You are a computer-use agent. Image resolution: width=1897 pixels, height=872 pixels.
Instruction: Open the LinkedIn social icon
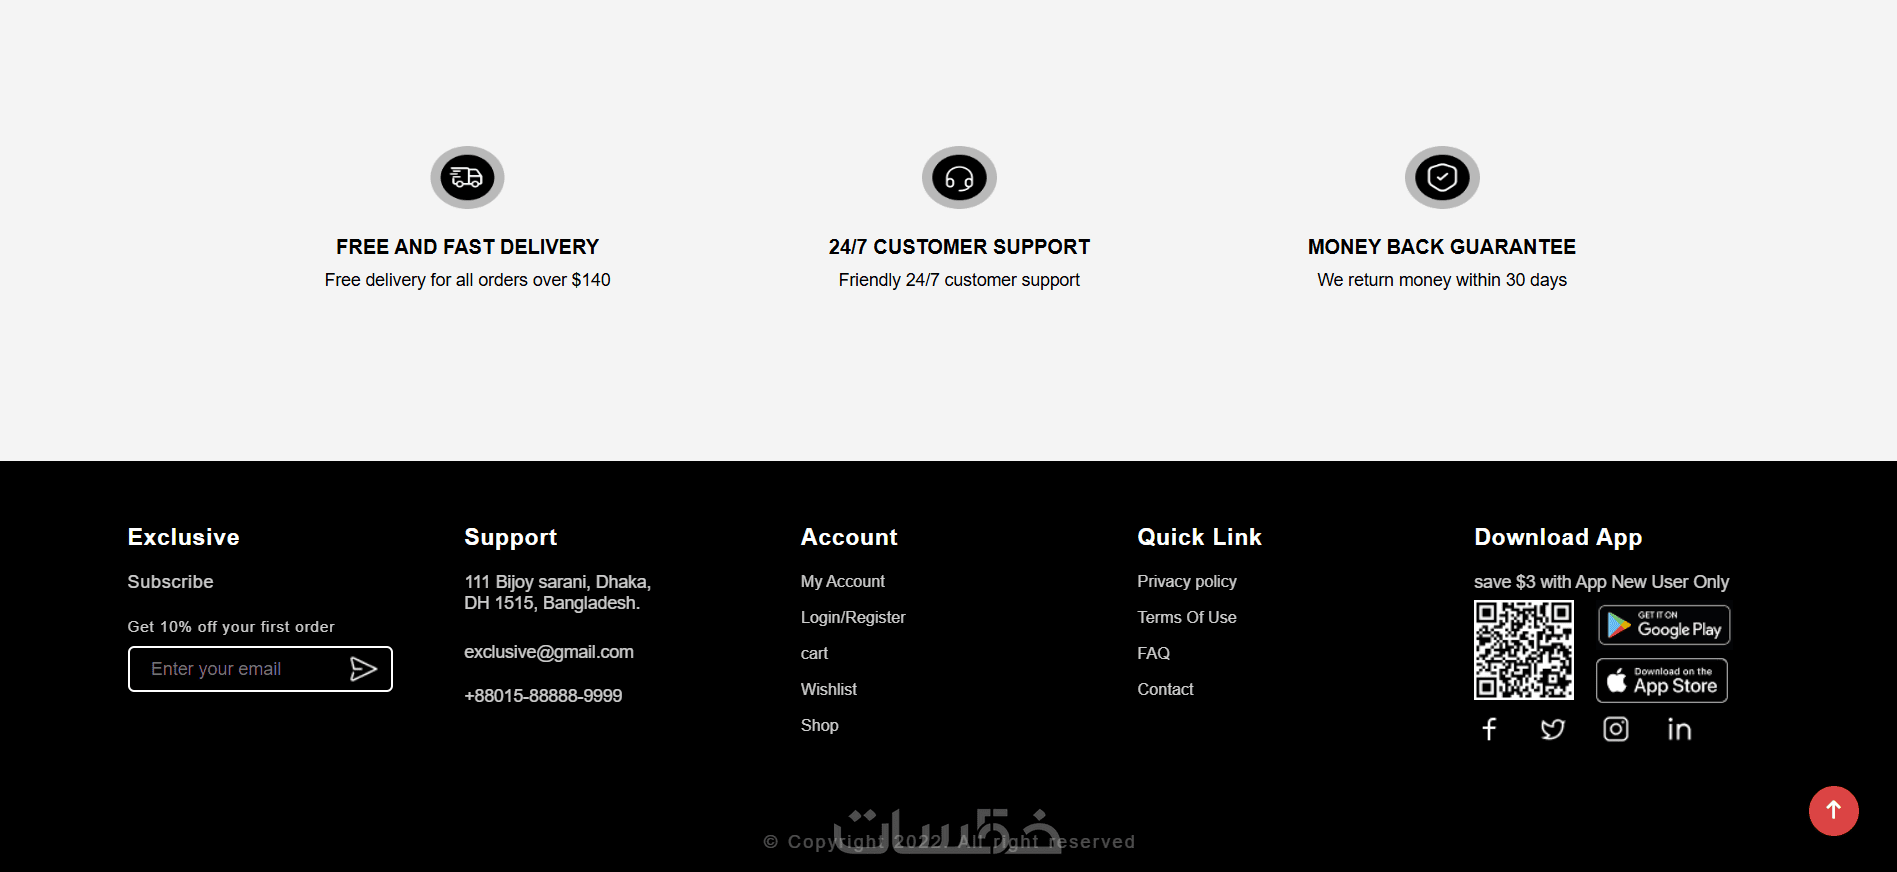click(x=1679, y=729)
